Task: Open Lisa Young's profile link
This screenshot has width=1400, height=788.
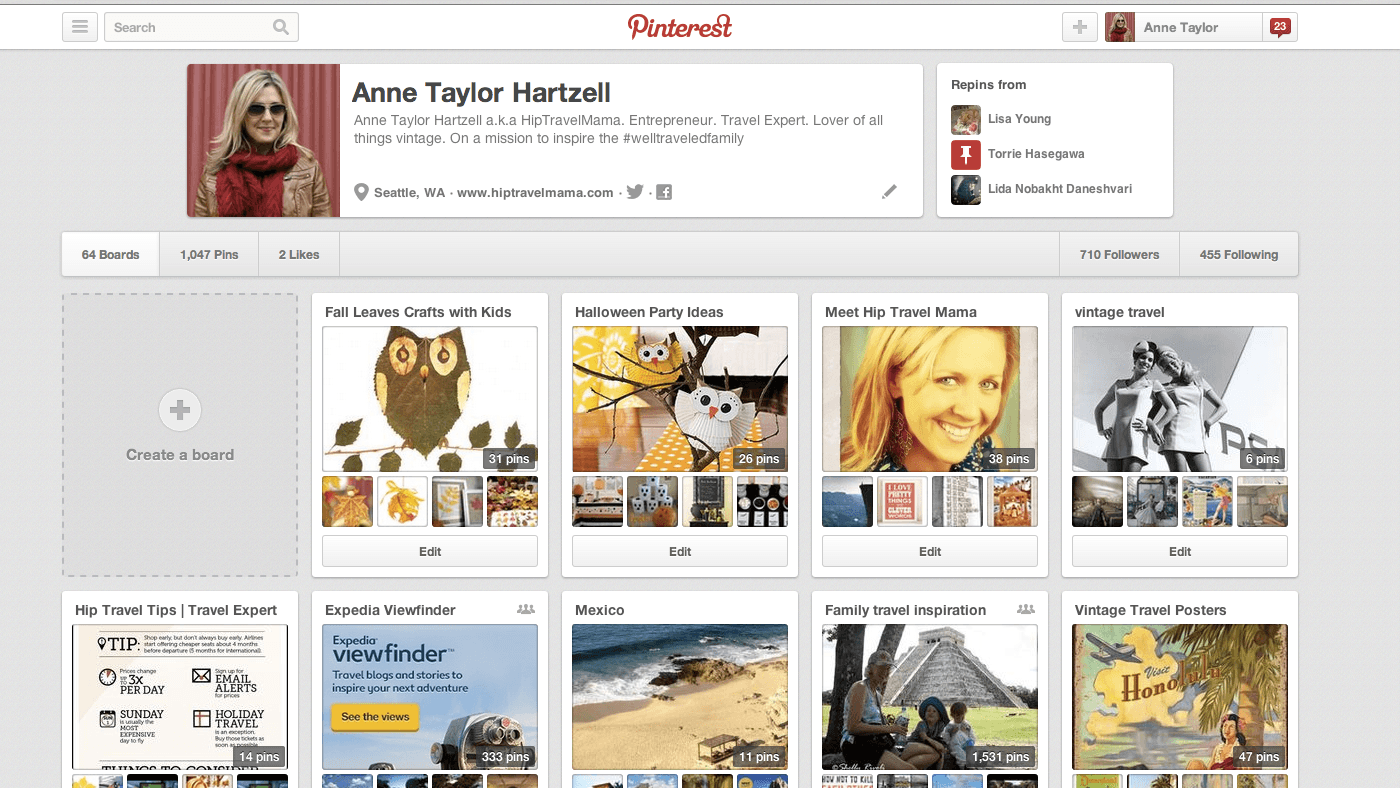Action: pyautogui.click(x=1019, y=119)
